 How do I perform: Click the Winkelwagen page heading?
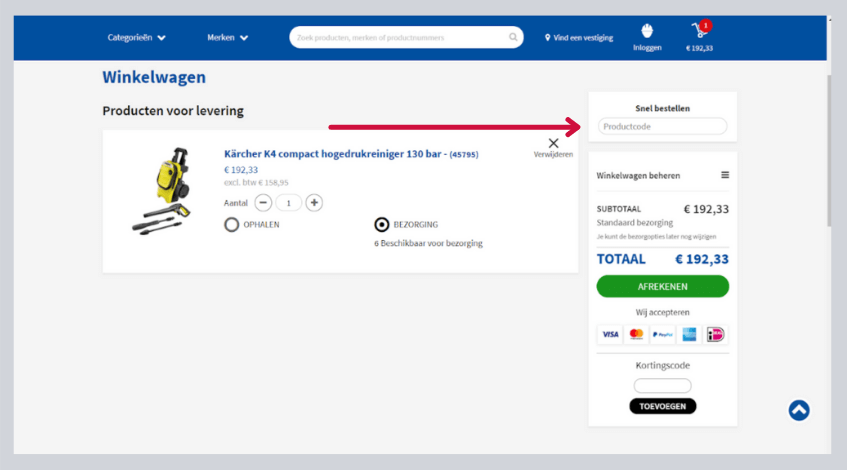point(154,77)
